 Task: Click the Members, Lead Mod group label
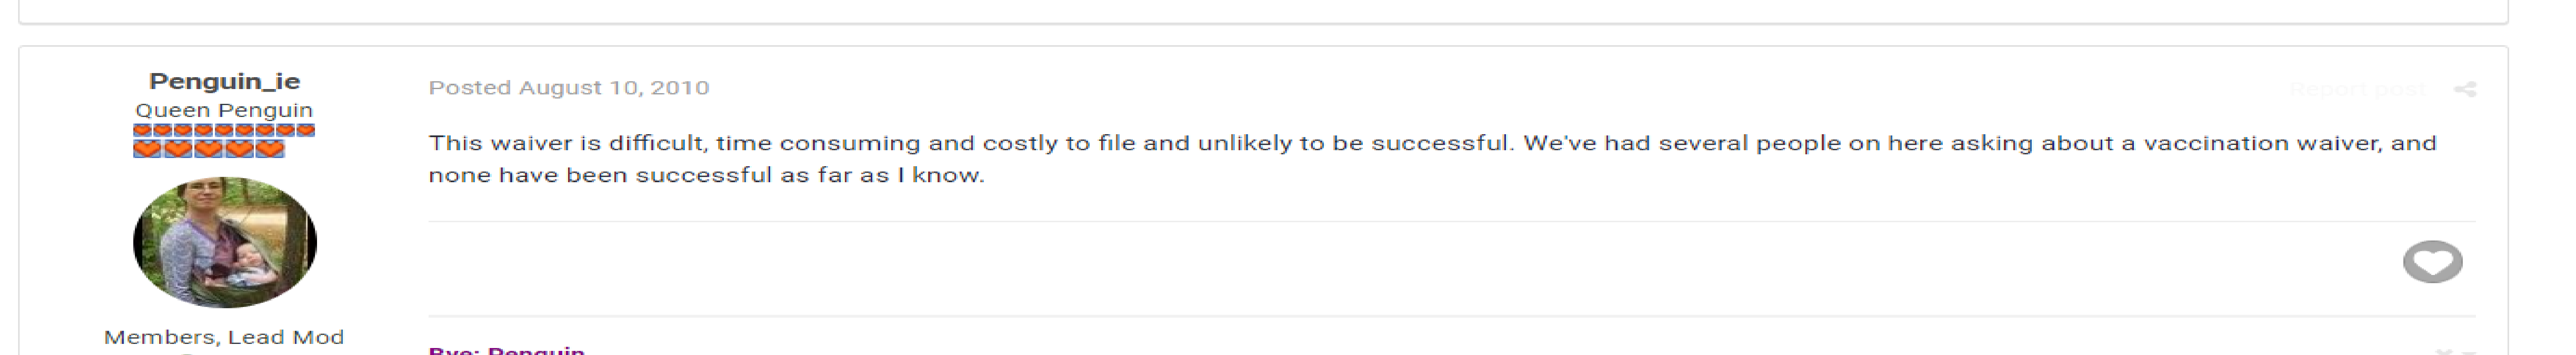pos(224,337)
